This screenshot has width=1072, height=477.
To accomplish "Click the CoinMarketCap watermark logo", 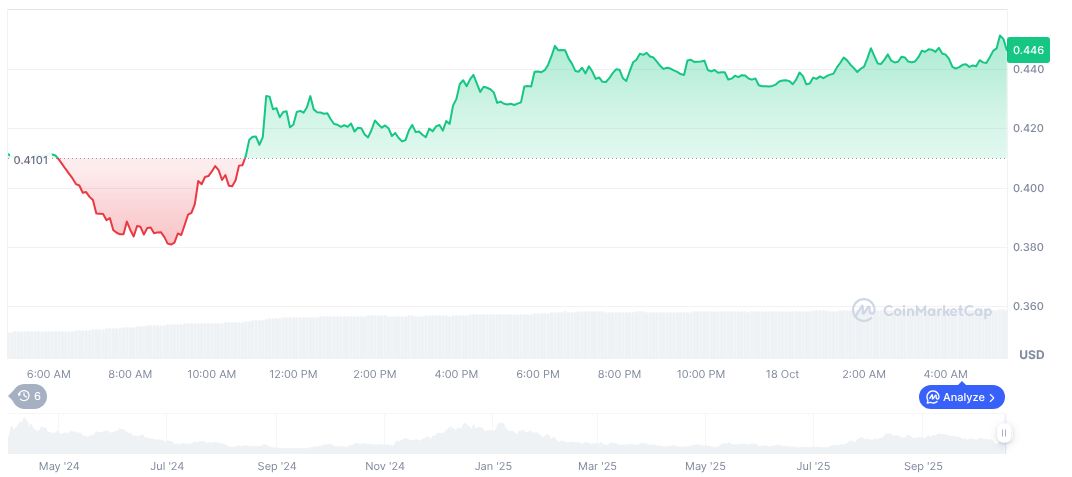I will point(863,311).
